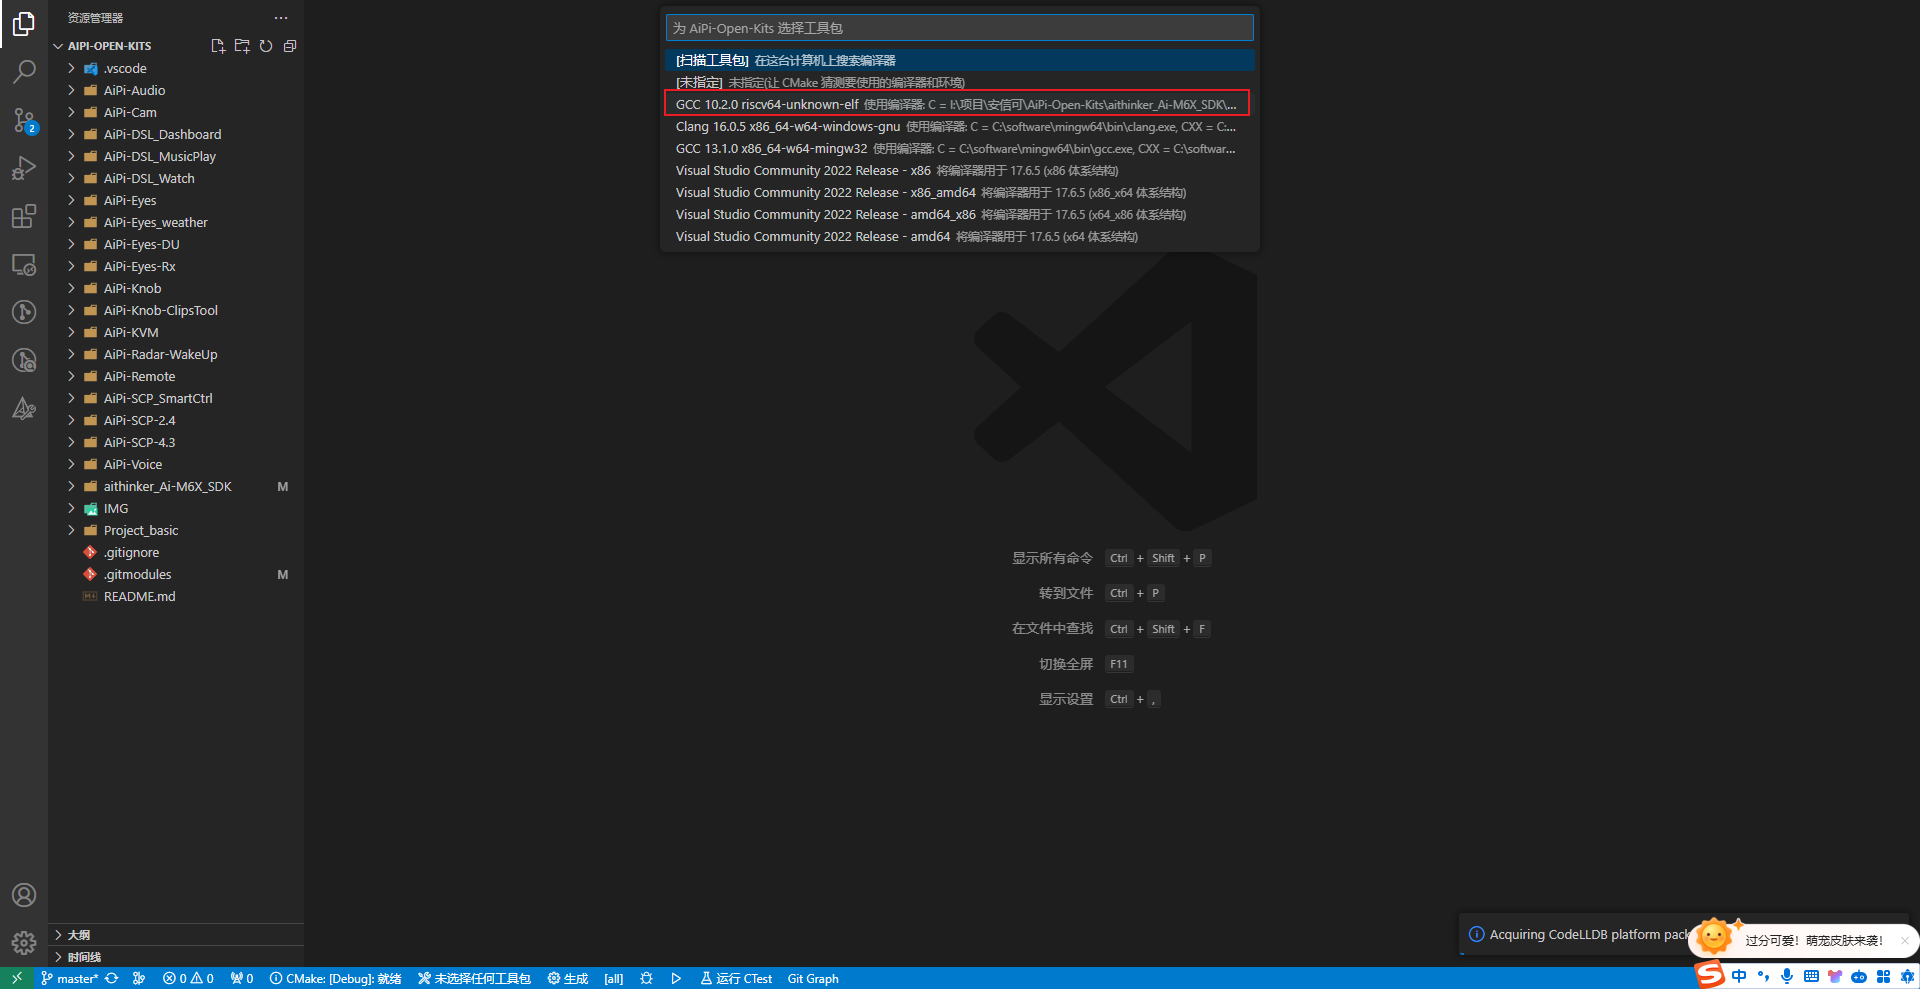Select the IMG folder
This screenshot has height=989, width=1920.
[x=176, y=508]
